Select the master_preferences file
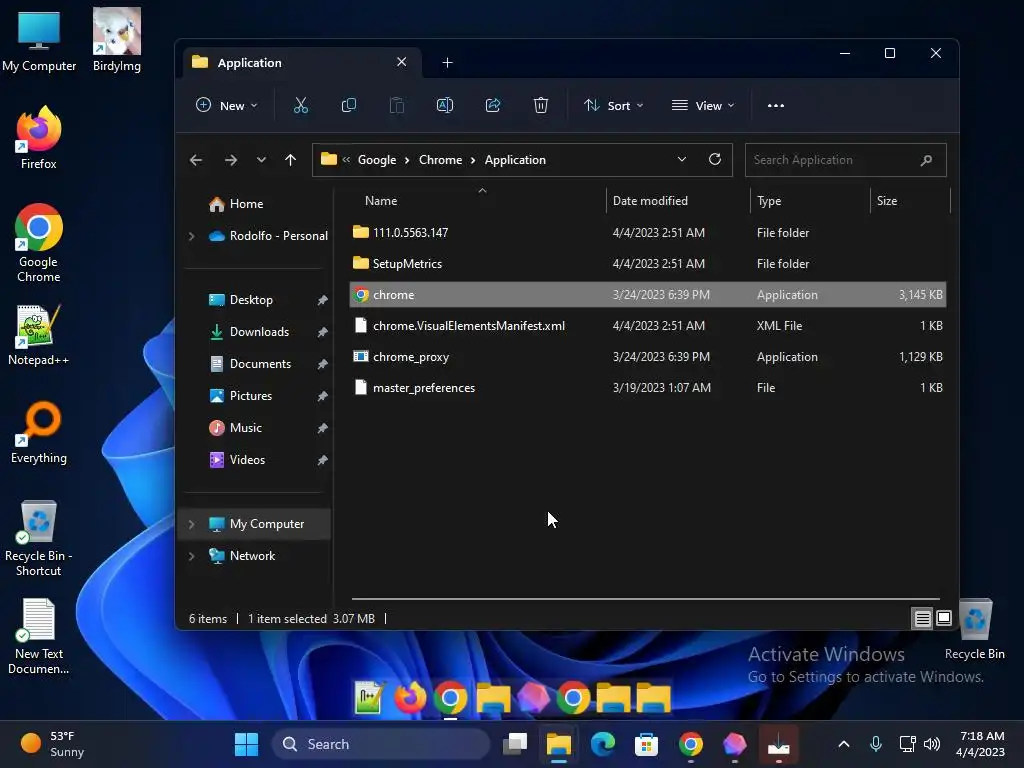The height and width of the screenshot is (768, 1024). pyautogui.click(x=648, y=387)
